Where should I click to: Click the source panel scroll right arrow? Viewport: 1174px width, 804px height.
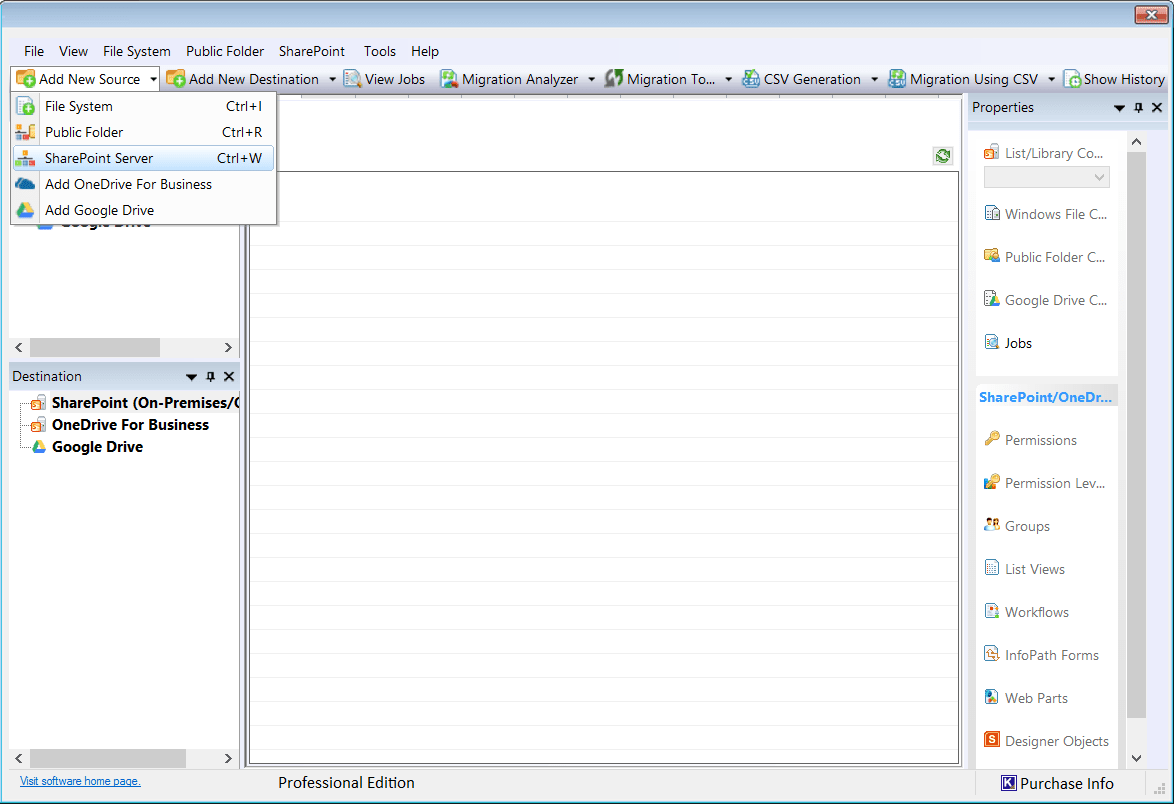pyautogui.click(x=228, y=347)
